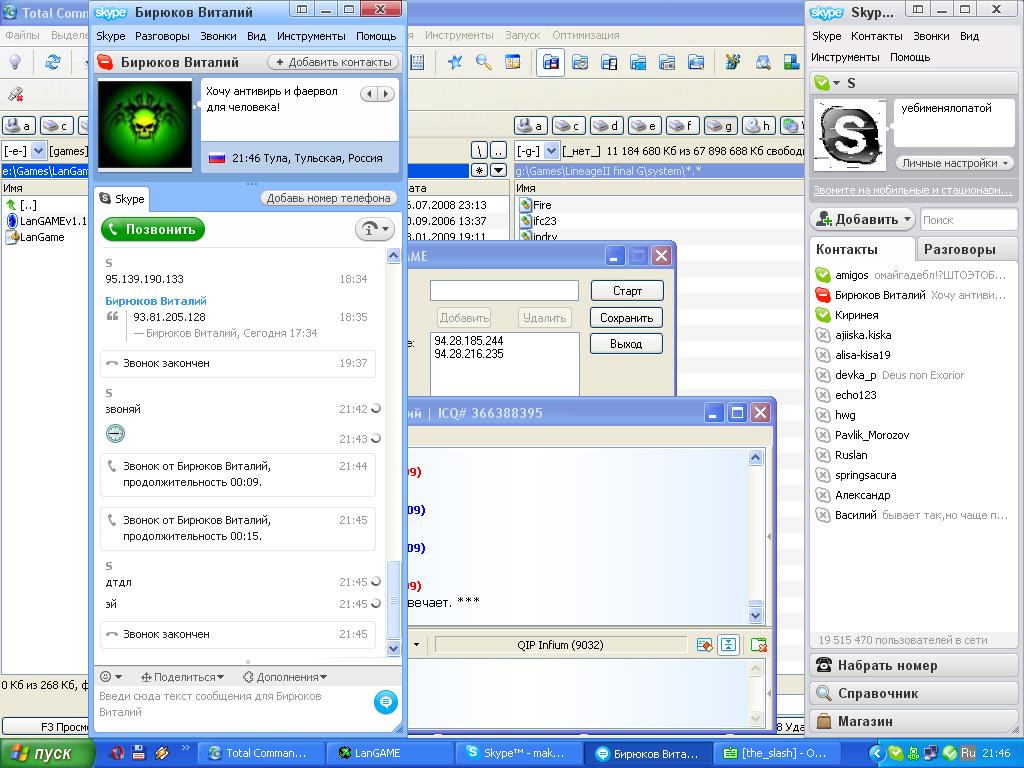Screen dimensions: 1024x768
Task: Click Старт button in LanGAME window
Action: tap(627, 291)
